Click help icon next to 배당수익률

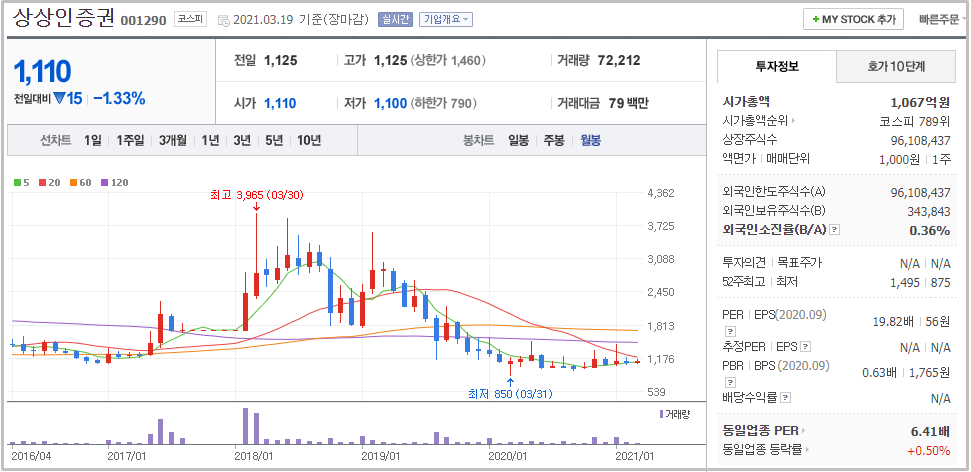(786, 398)
